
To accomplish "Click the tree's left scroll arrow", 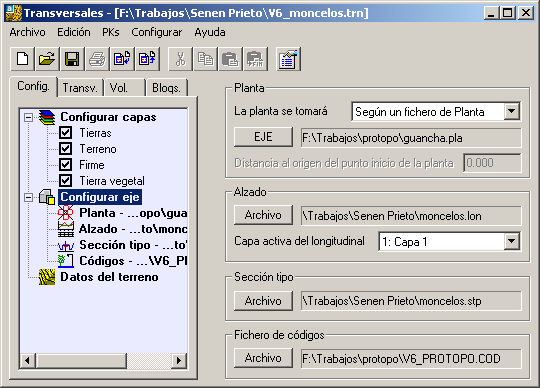I will tap(27, 361).
